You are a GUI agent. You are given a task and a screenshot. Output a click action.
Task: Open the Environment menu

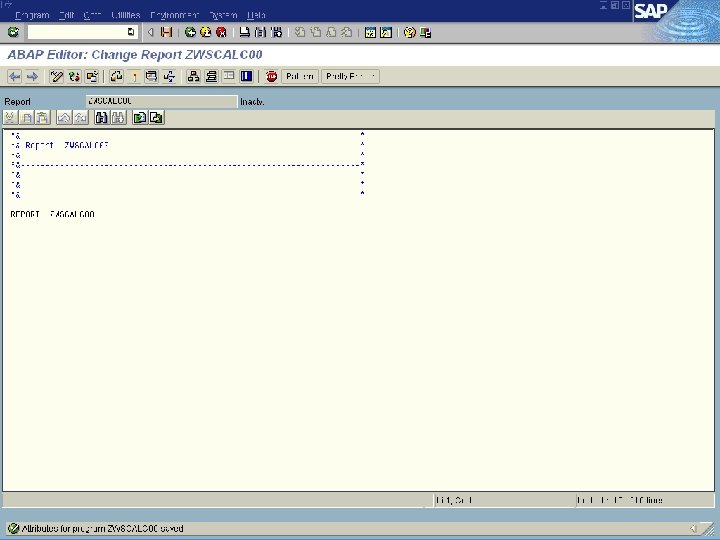pyautogui.click(x=174, y=15)
